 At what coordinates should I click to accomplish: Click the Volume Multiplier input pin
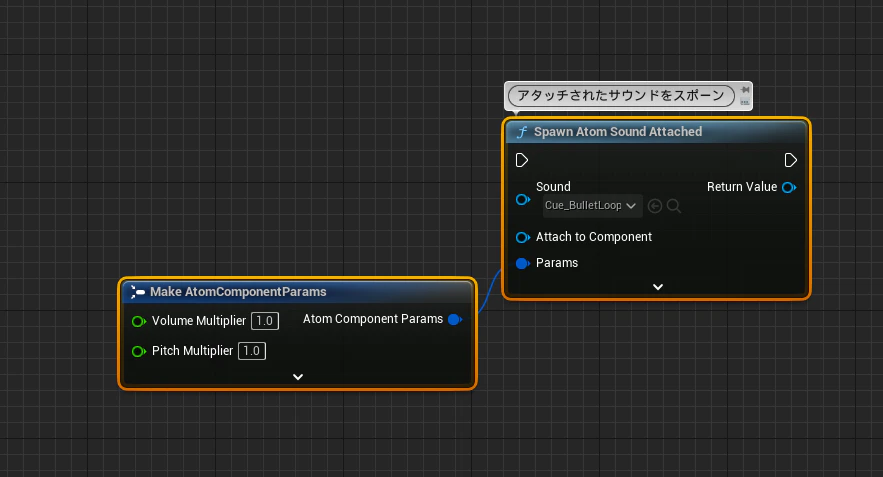coord(139,321)
